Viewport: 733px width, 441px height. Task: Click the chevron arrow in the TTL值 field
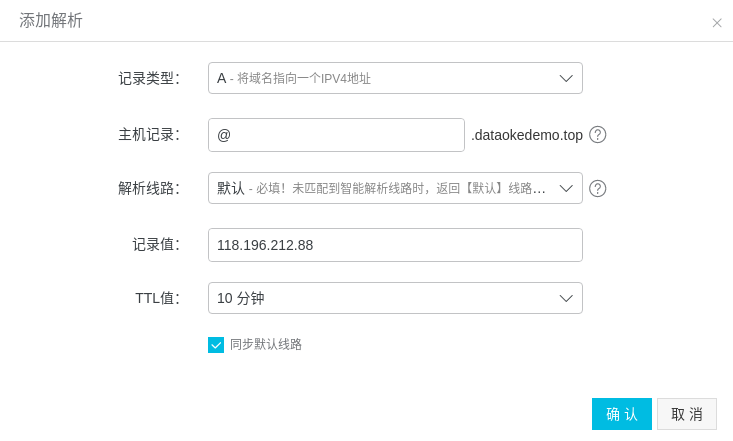point(566,298)
